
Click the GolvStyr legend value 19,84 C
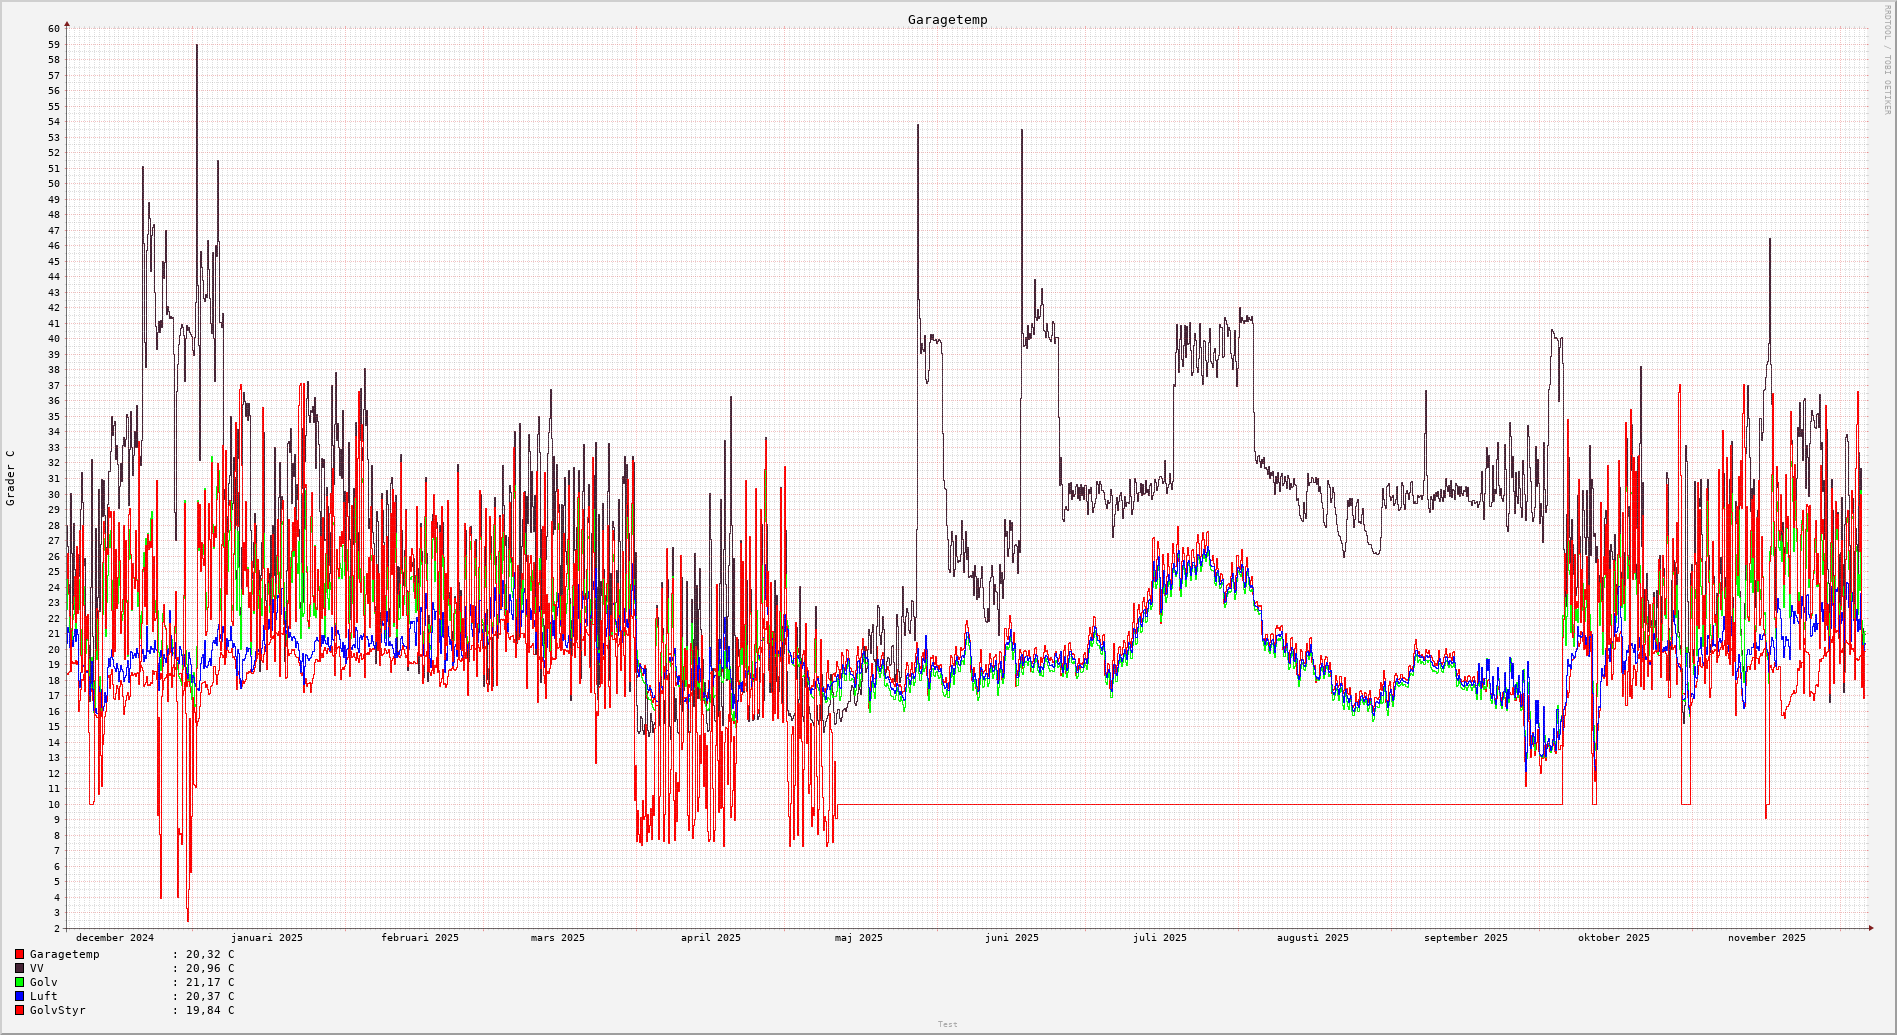[x=210, y=1010]
